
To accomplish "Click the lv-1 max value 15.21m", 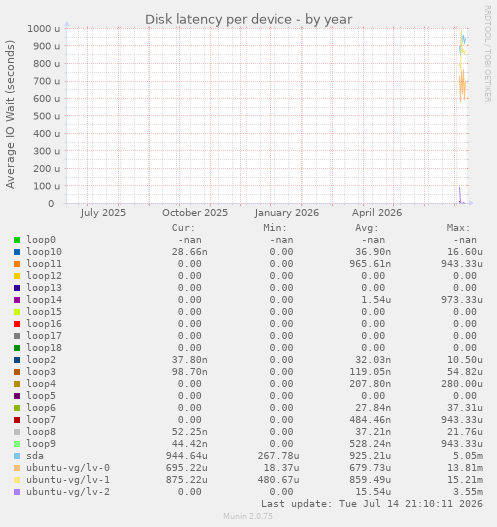I will point(465,480).
